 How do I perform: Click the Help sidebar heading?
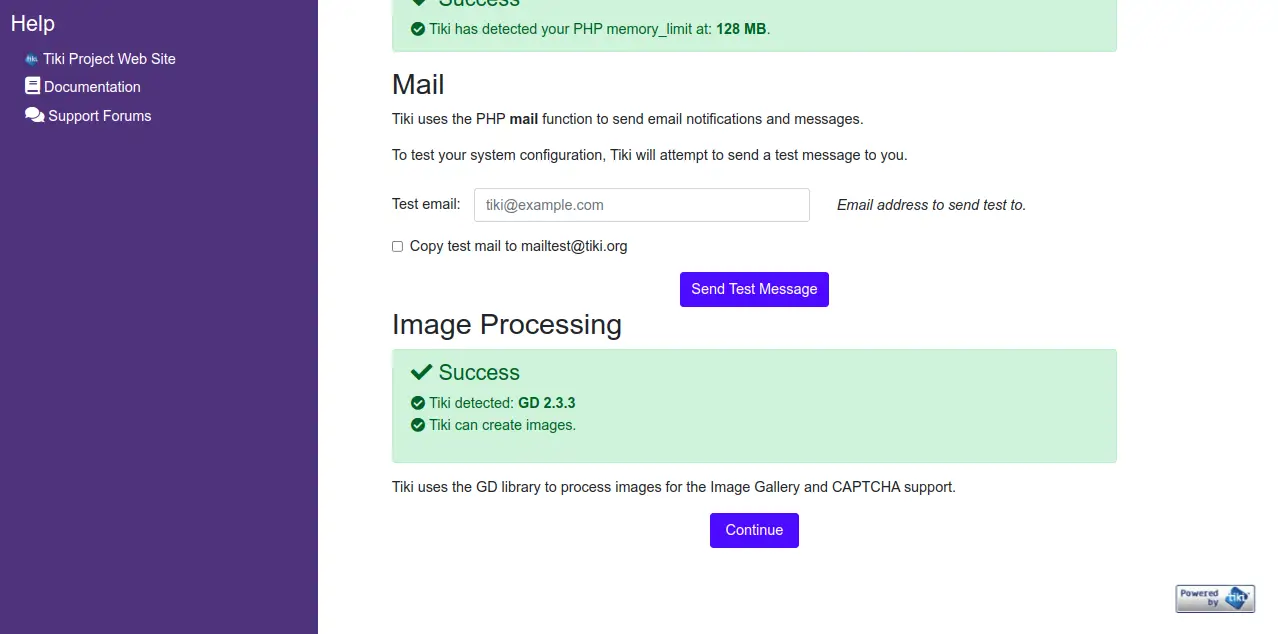tap(33, 23)
